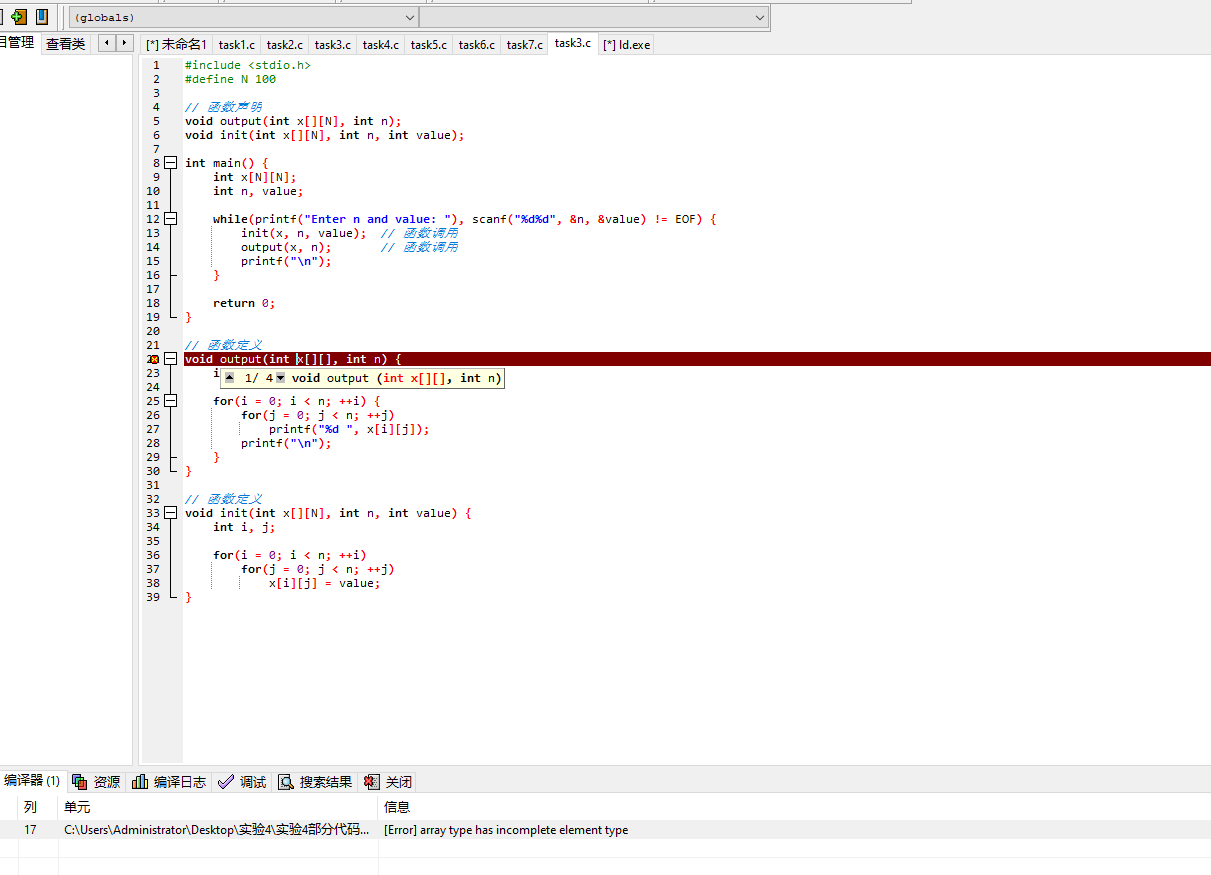Click the 单元 column header

tap(218, 807)
